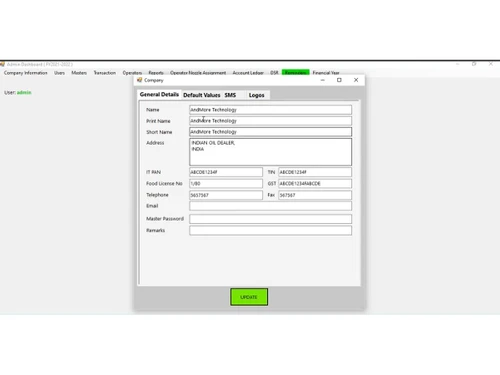The height and width of the screenshot is (375, 500).
Task: Click the green UPDATE button
Action: point(249,297)
